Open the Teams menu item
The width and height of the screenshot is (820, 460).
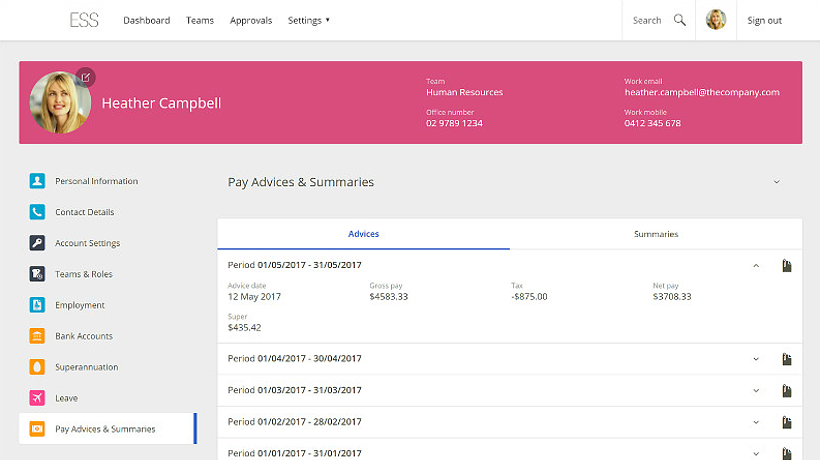click(200, 20)
